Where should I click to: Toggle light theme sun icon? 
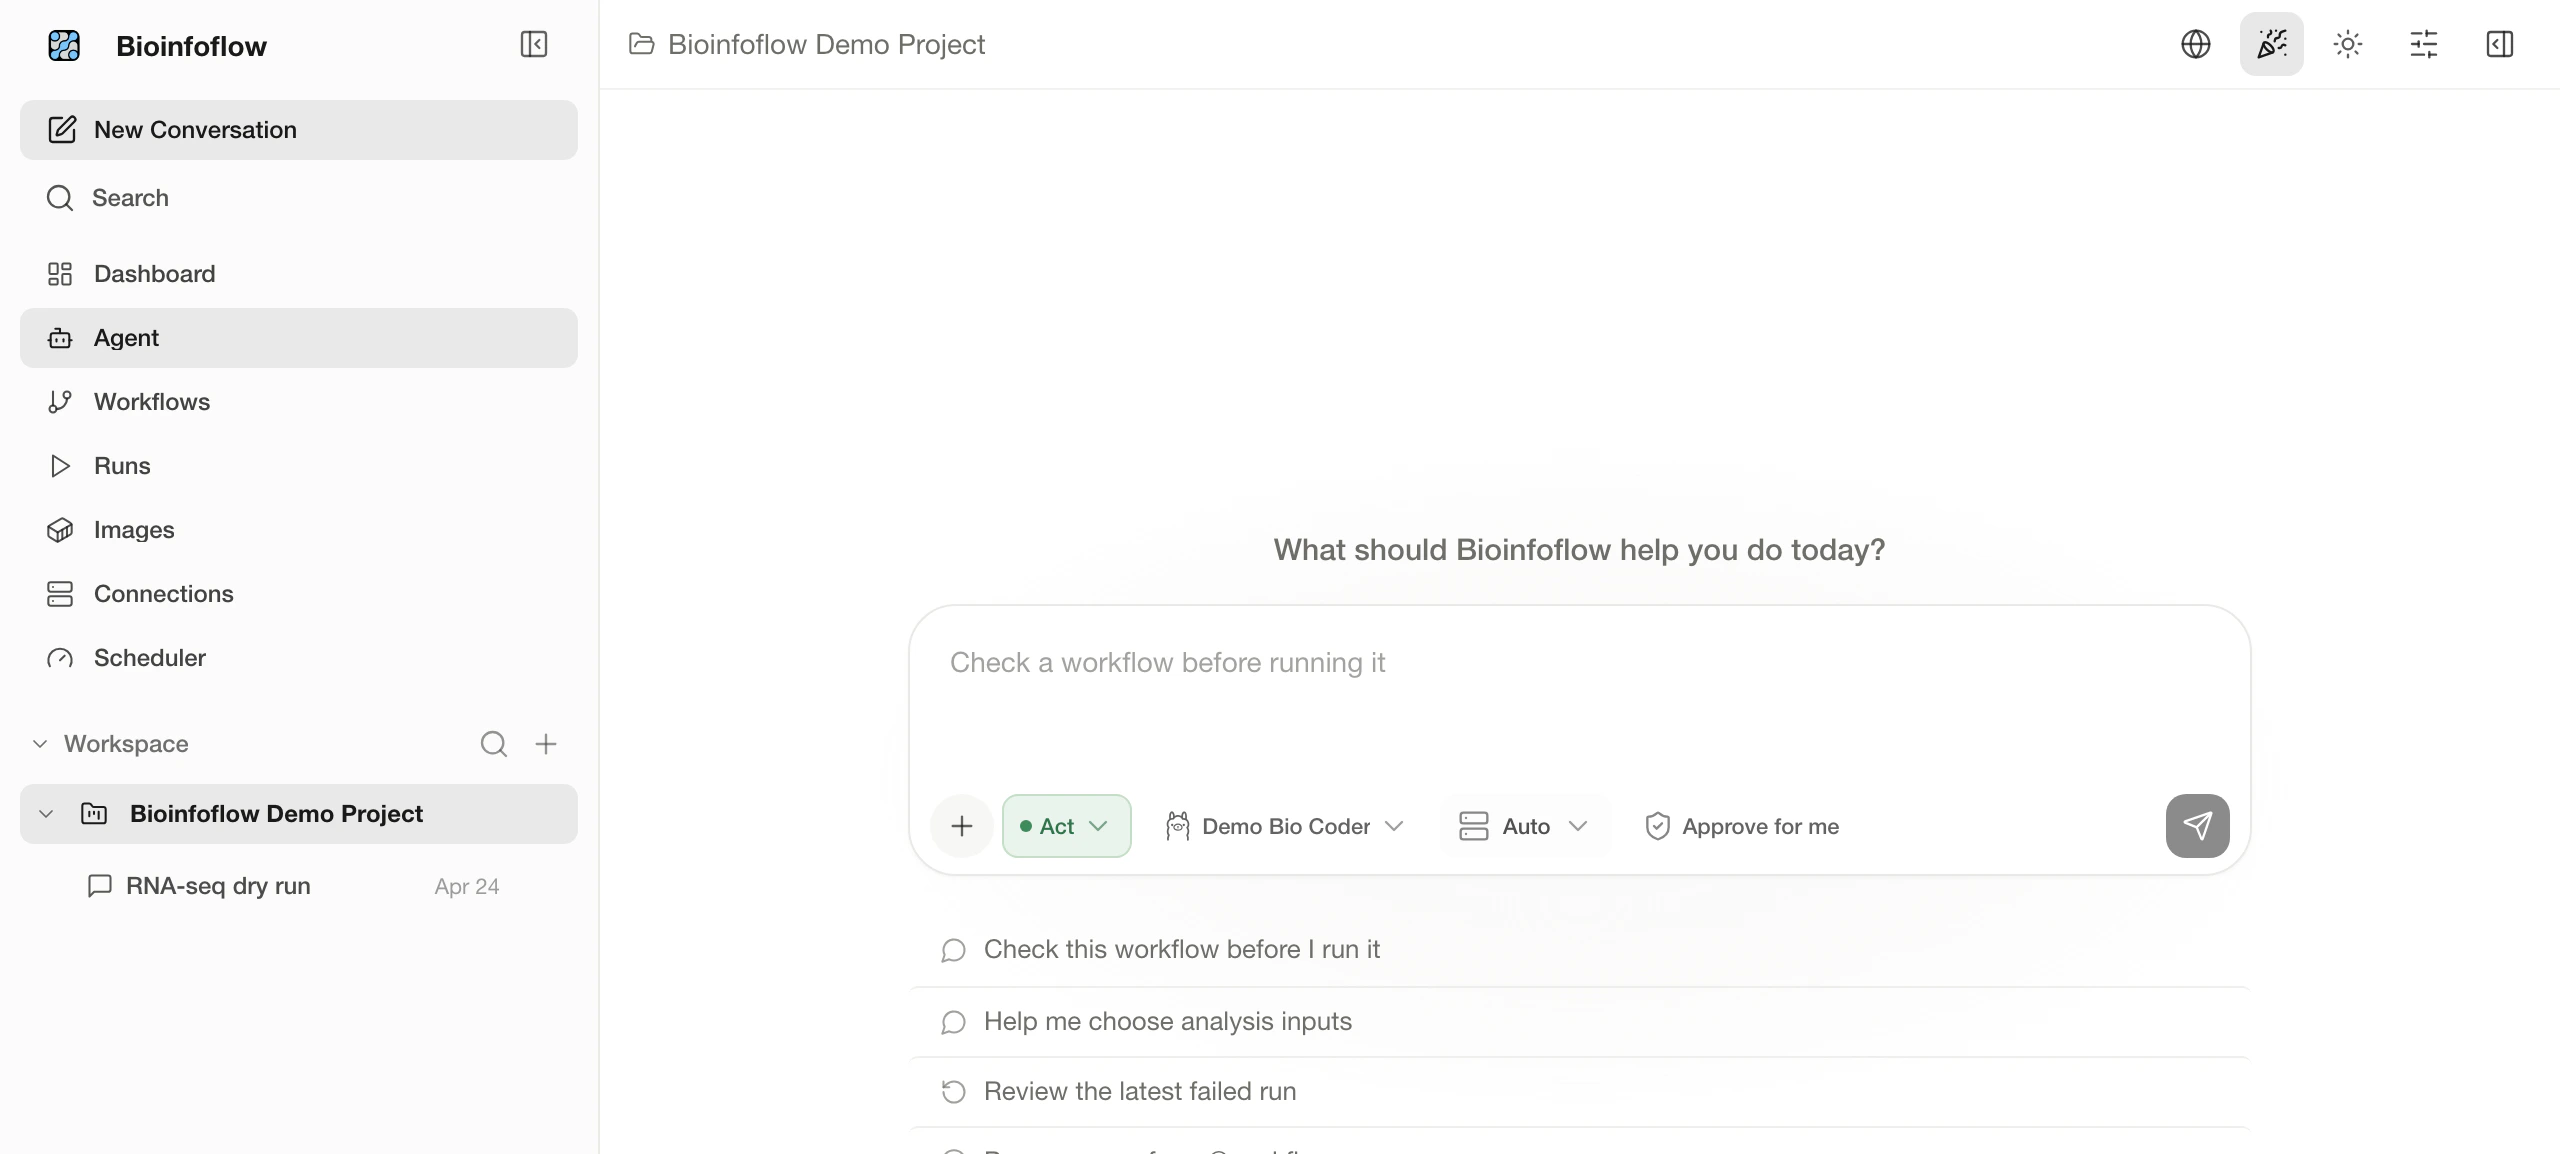click(2348, 44)
